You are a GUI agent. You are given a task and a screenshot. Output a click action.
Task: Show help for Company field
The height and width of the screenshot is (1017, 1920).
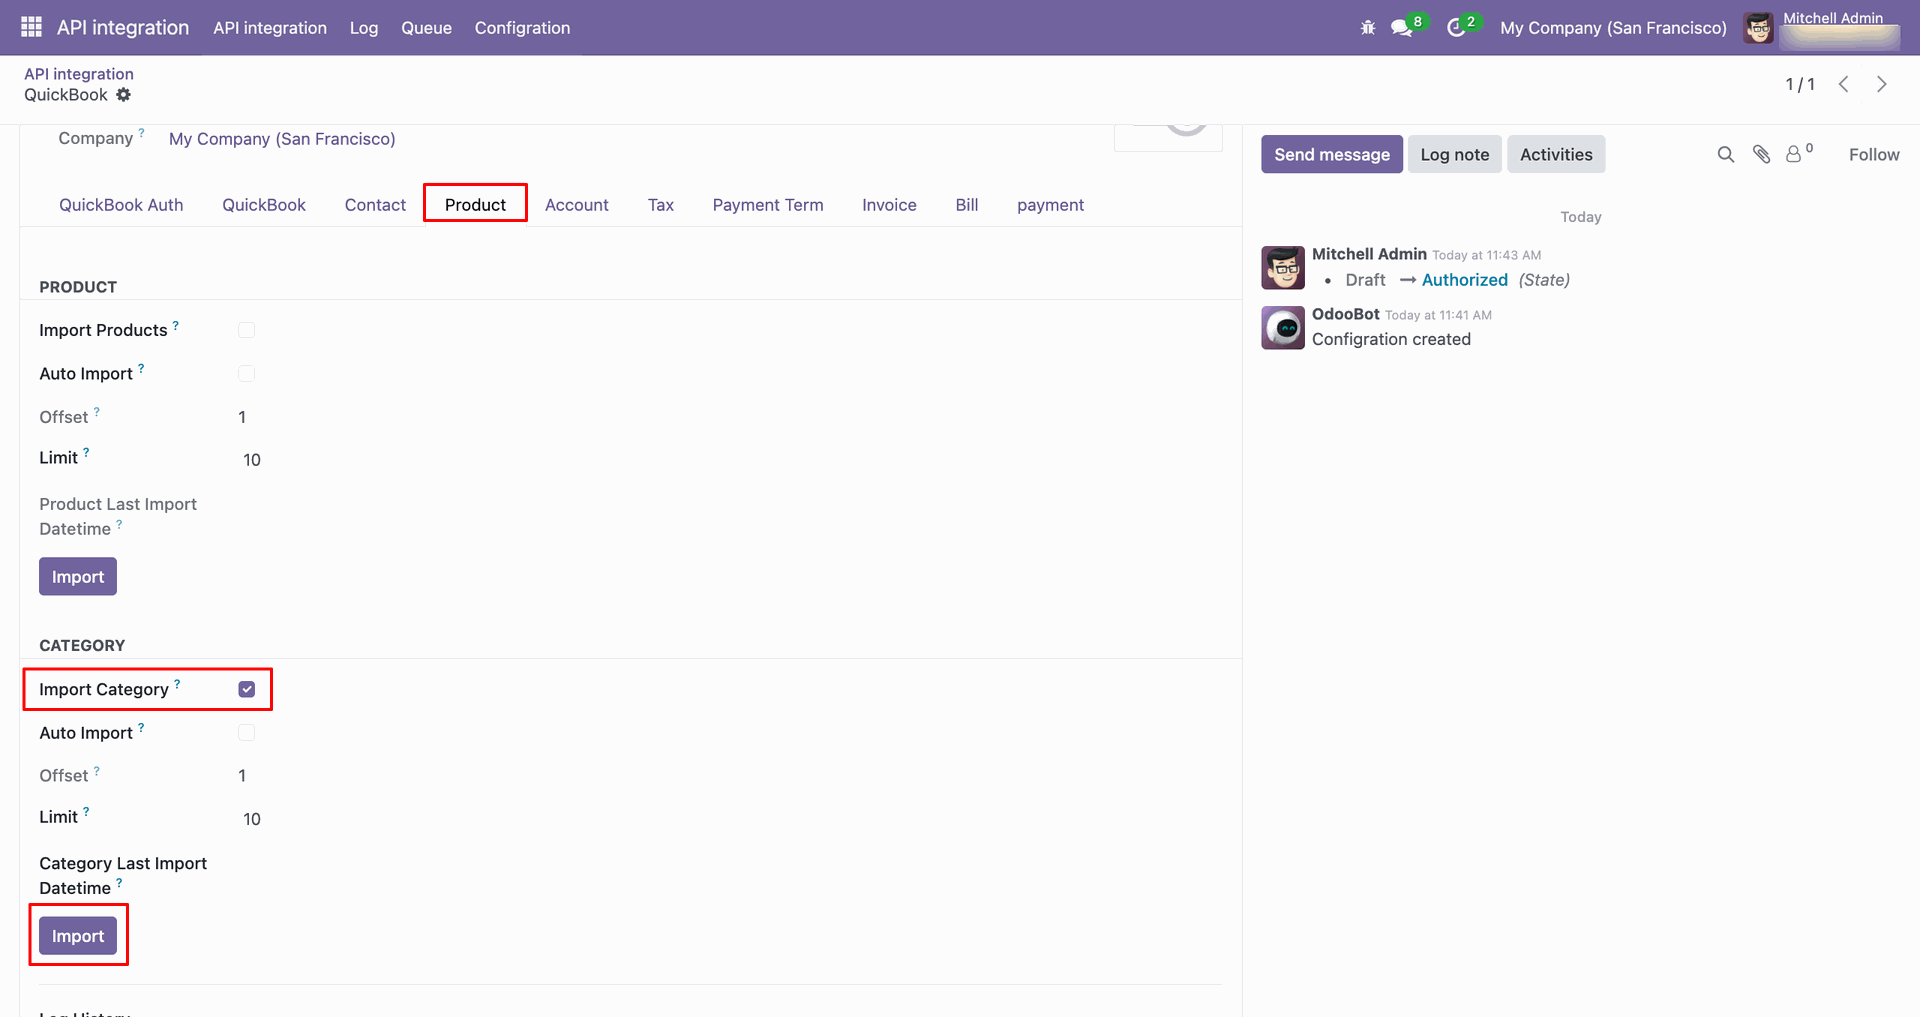point(141,133)
